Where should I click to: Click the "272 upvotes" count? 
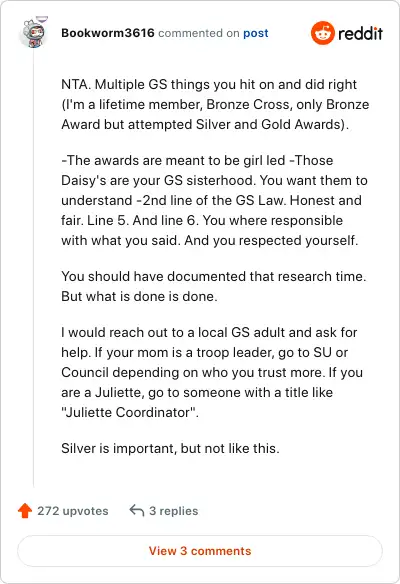click(x=73, y=511)
